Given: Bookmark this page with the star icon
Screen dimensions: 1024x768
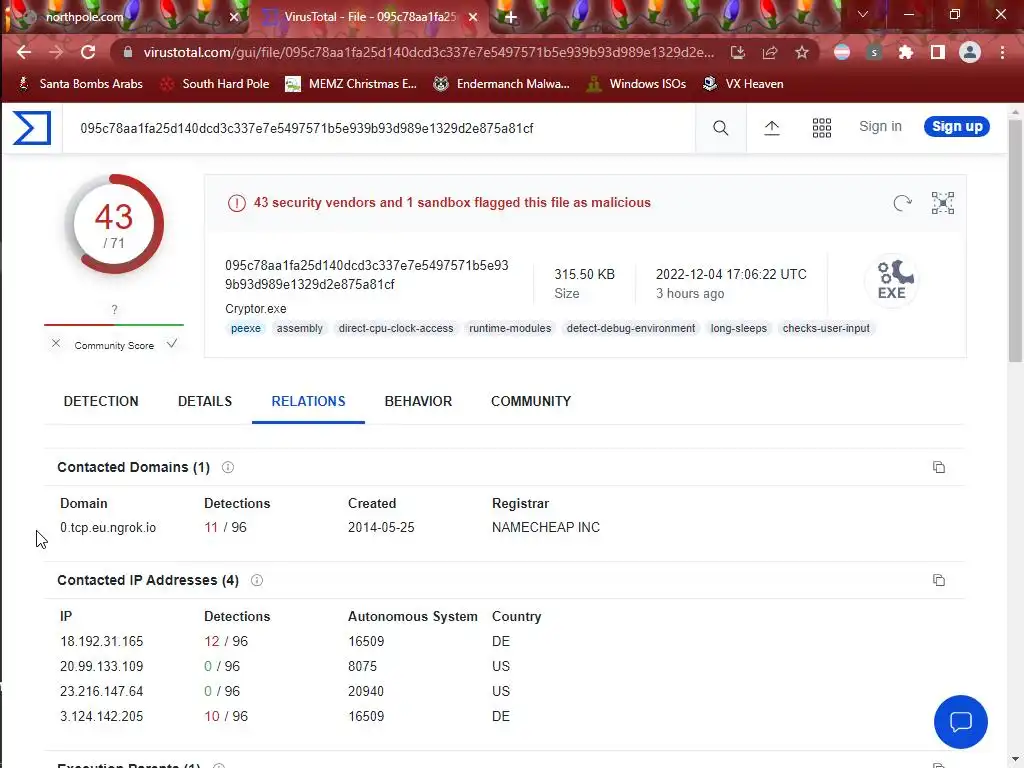Looking at the screenshot, I should click(802, 52).
